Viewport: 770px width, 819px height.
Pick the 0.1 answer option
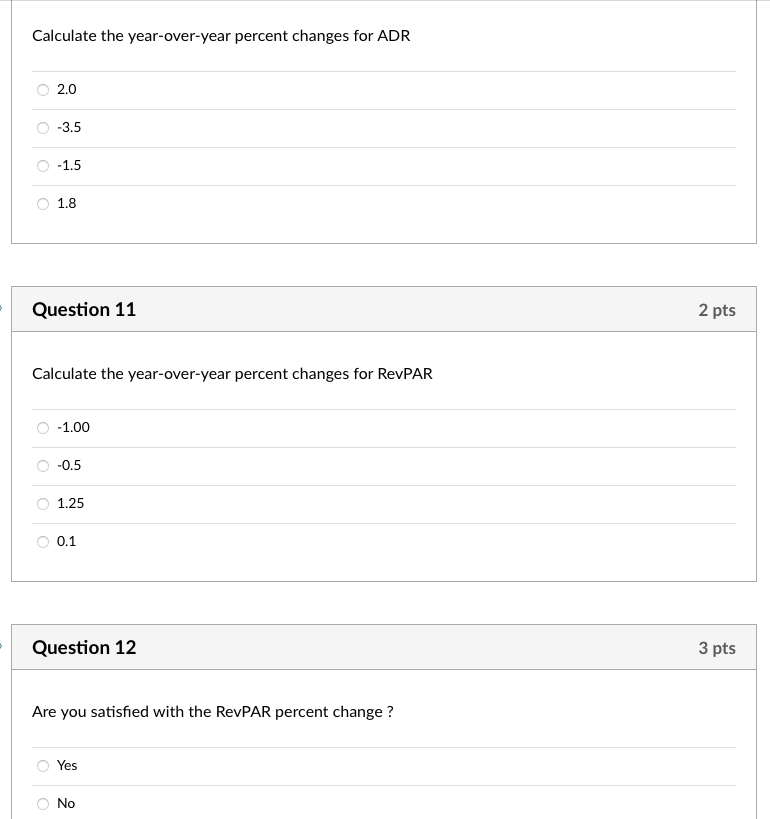click(x=43, y=541)
